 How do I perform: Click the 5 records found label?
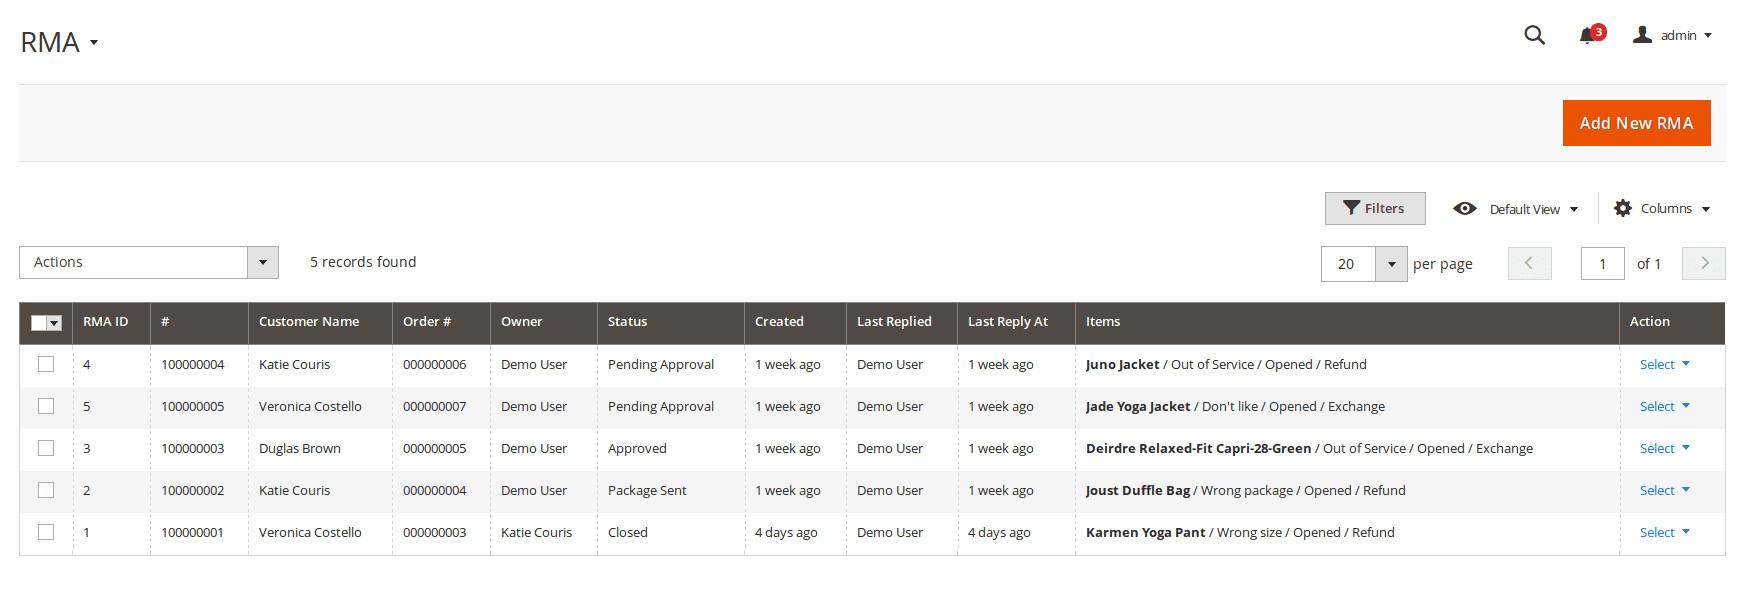click(363, 262)
